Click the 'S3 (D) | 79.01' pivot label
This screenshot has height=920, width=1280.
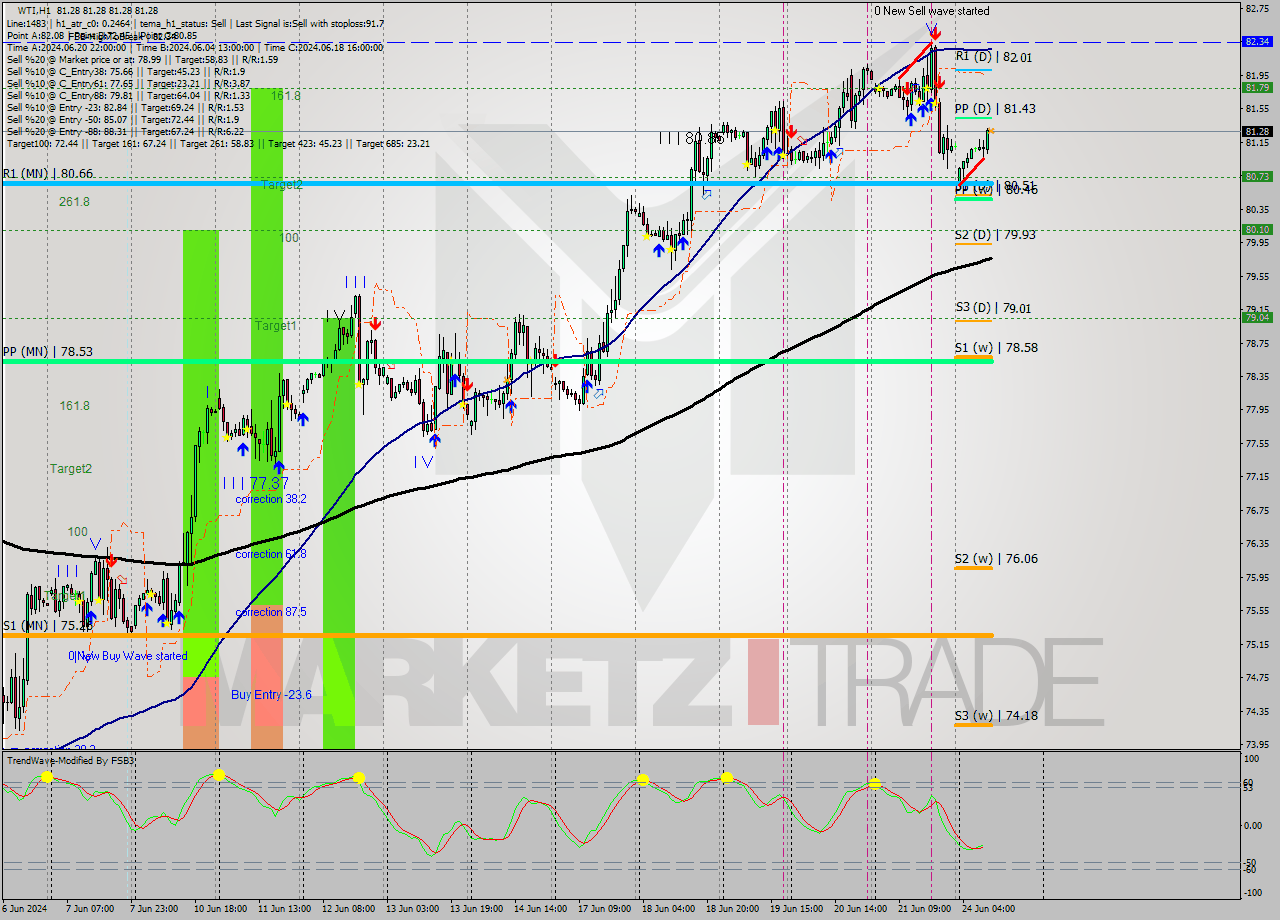[995, 308]
